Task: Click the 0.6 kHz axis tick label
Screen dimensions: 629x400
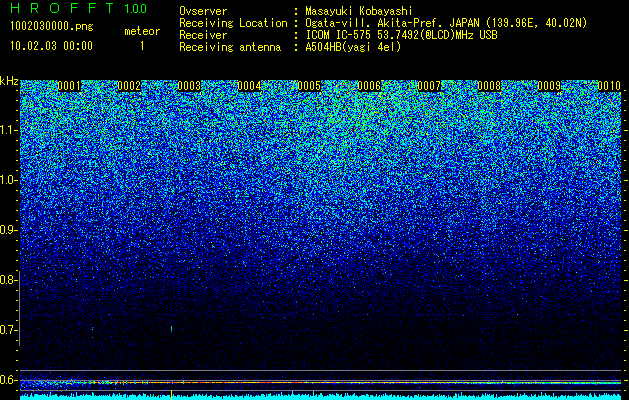Action: (8, 380)
